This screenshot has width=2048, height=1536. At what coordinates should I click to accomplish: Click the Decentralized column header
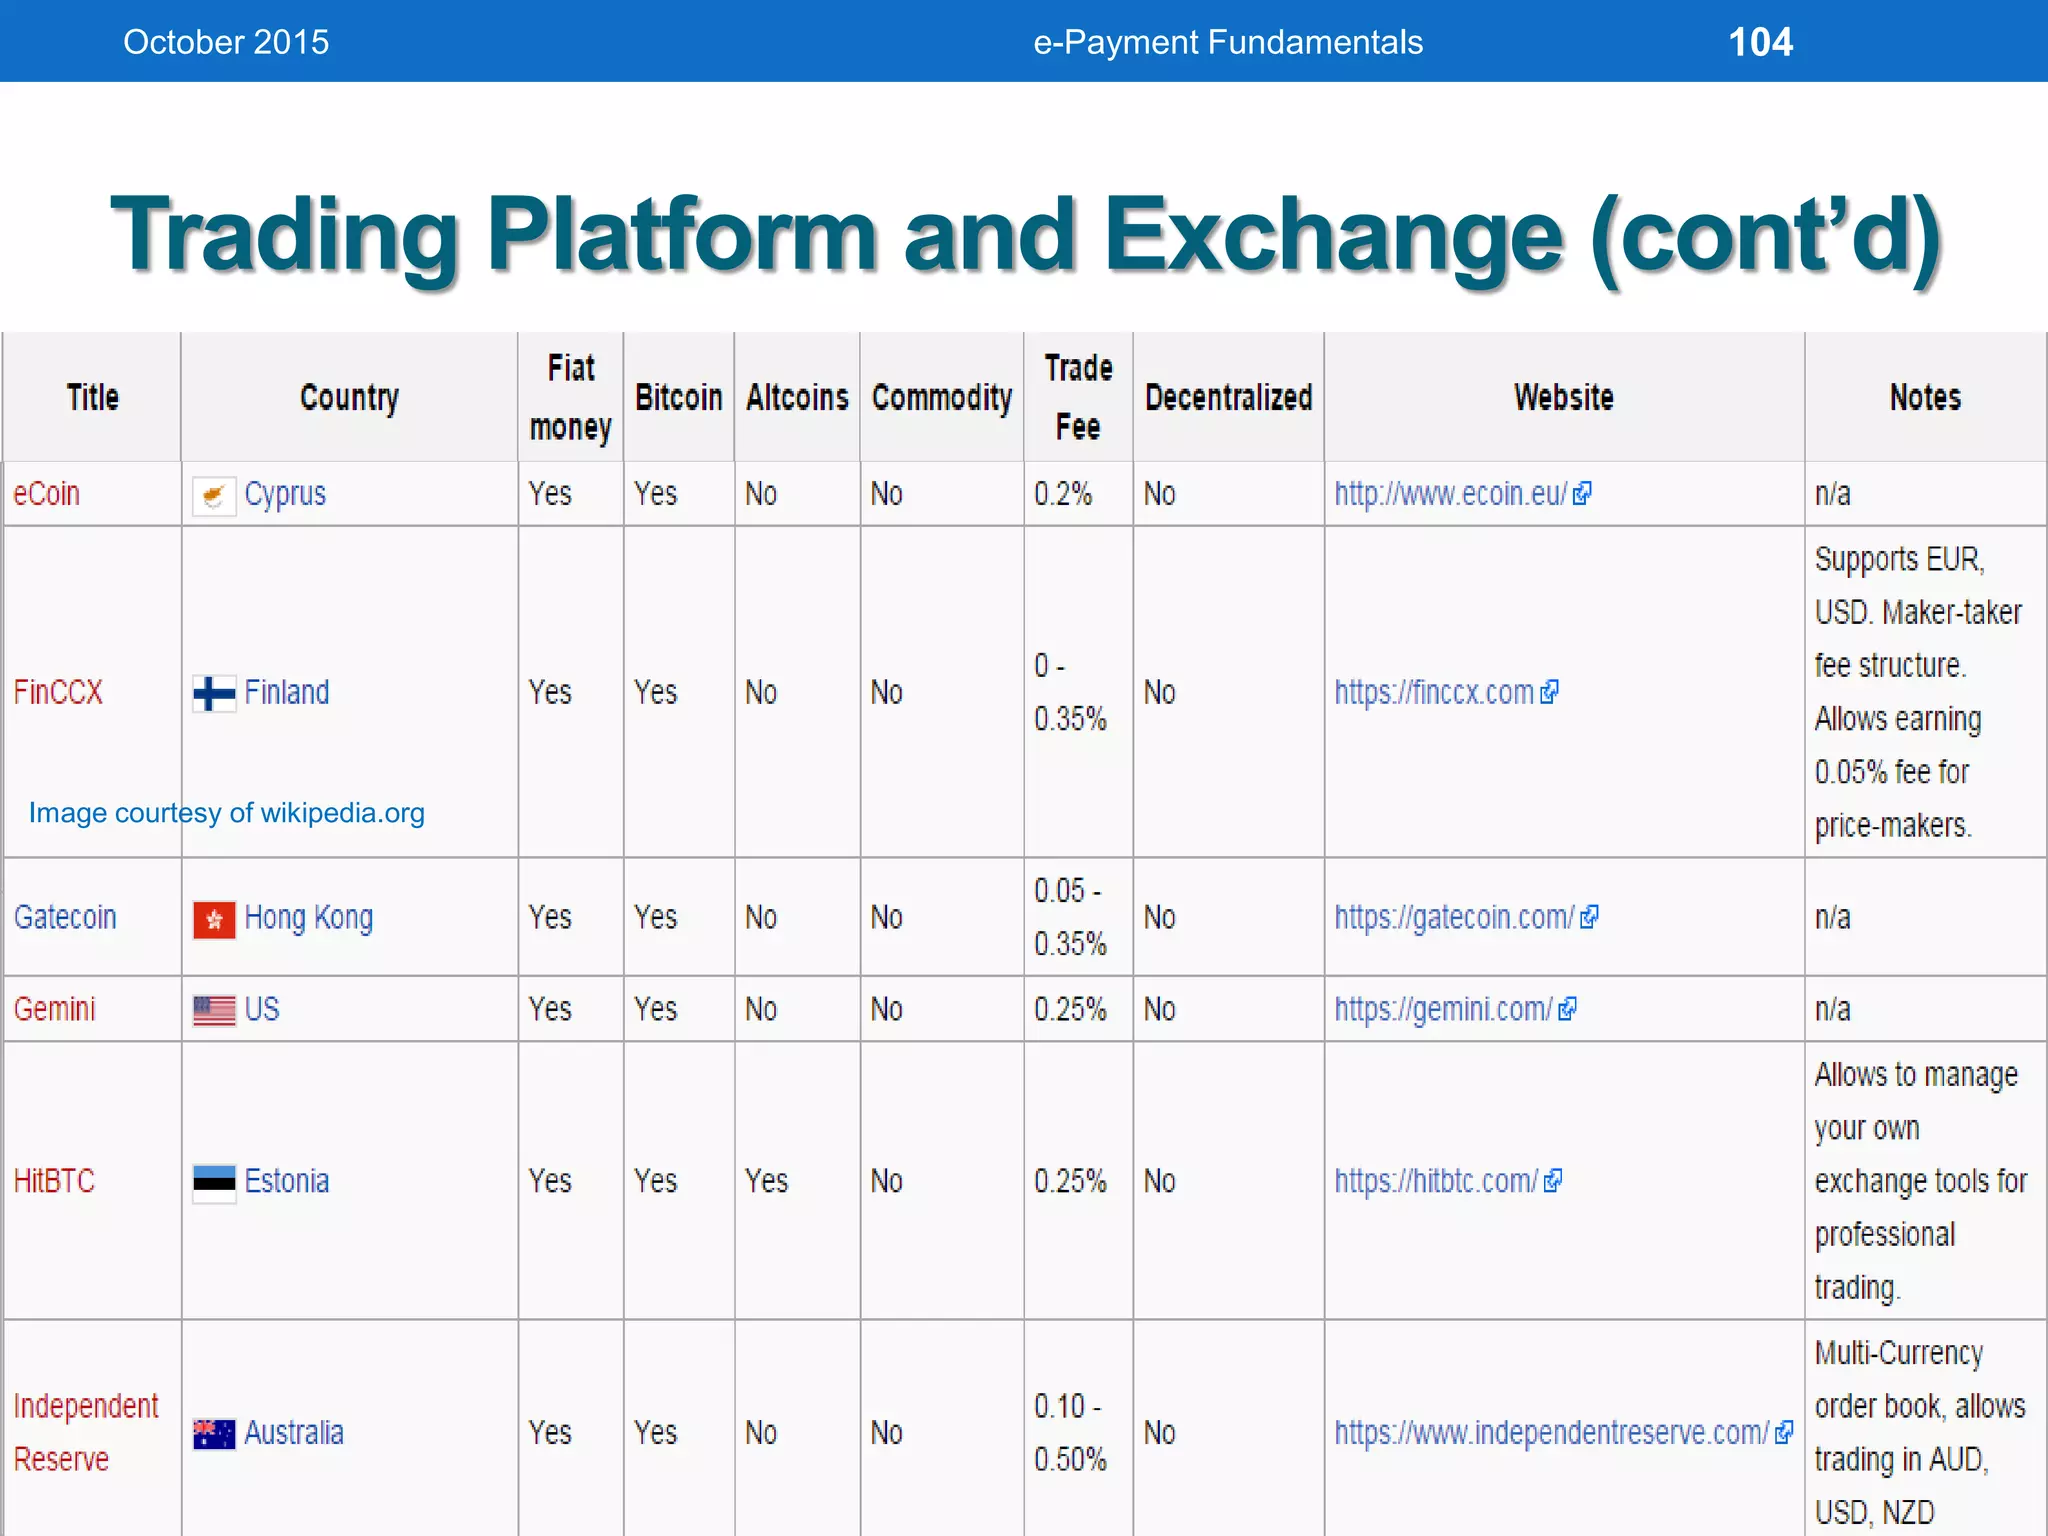click(1228, 398)
